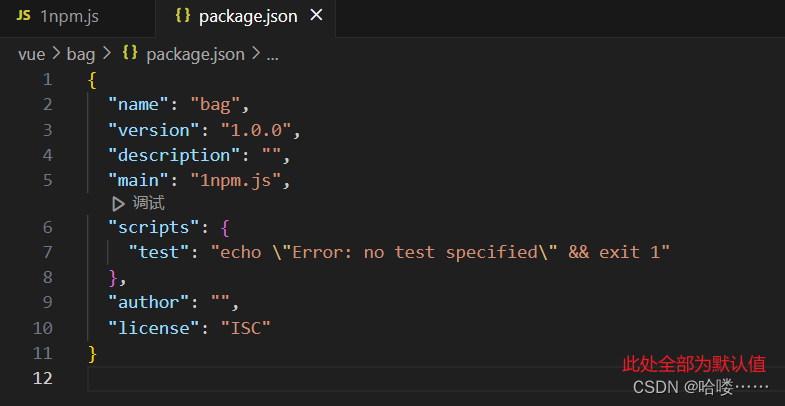Open the vue breadcrumb folder
The height and width of the screenshot is (406, 785).
[32, 54]
